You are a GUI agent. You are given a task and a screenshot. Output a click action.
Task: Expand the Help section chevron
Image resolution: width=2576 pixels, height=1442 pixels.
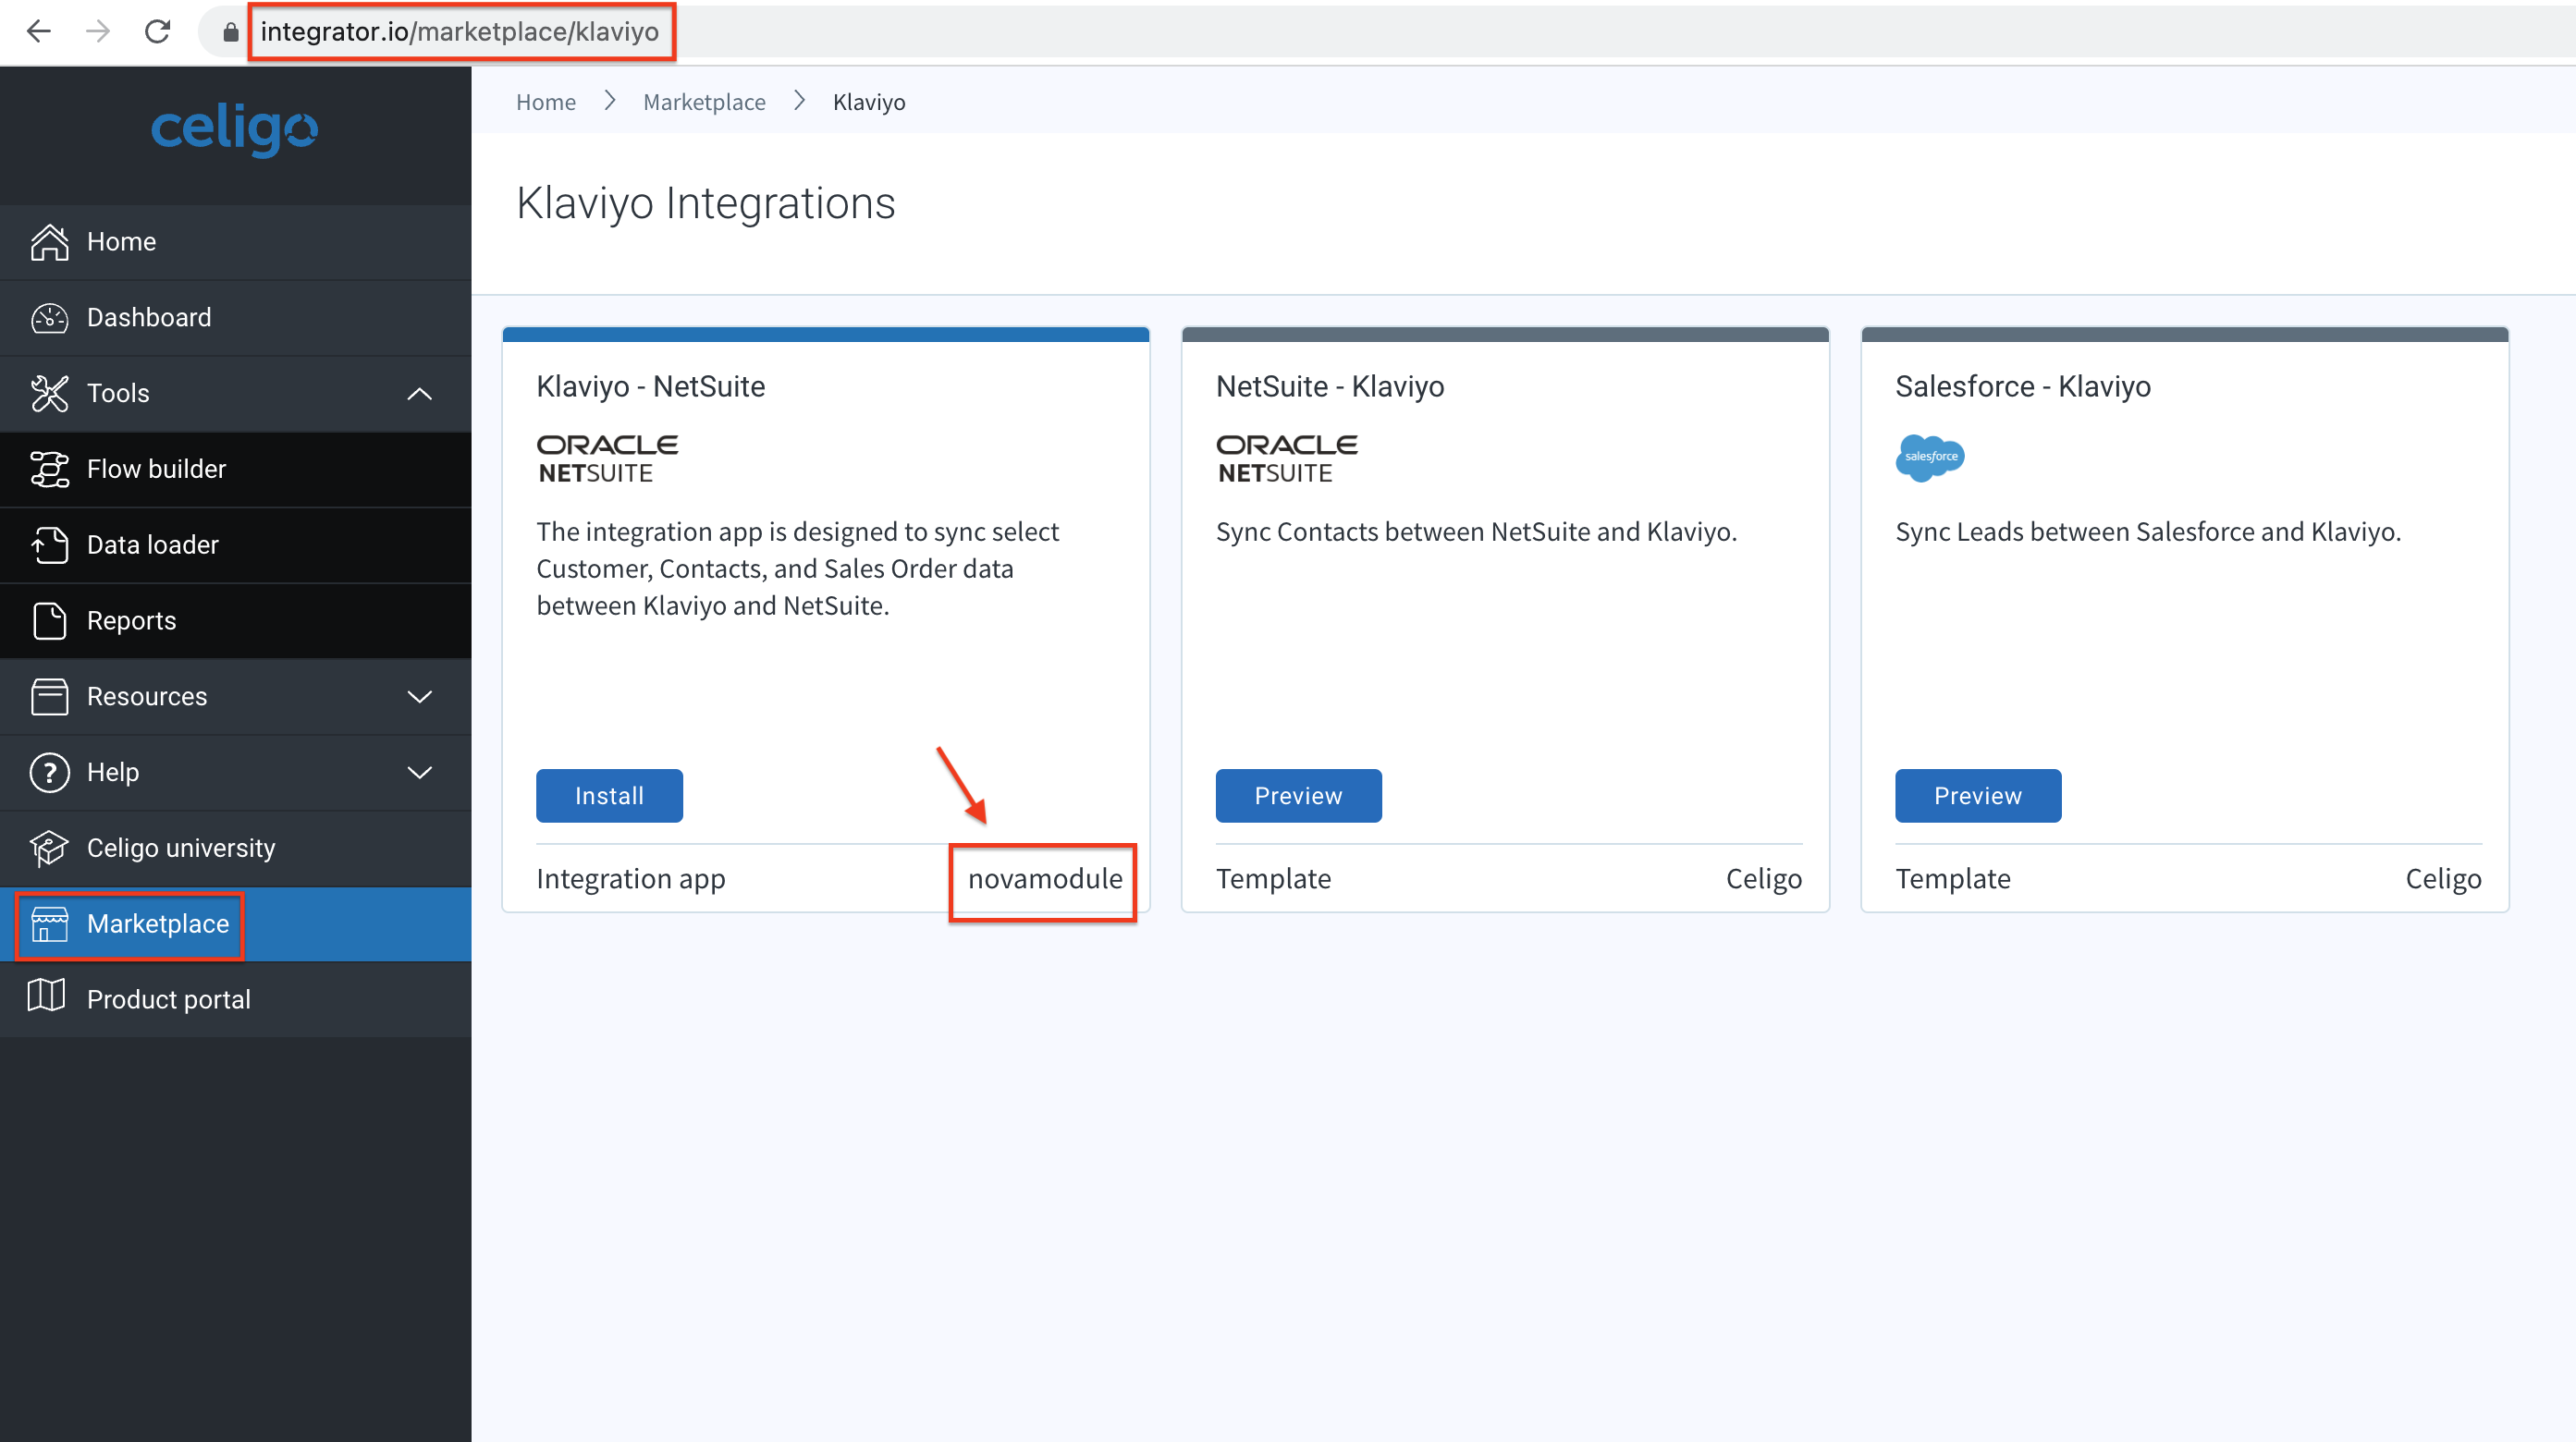[420, 772]
